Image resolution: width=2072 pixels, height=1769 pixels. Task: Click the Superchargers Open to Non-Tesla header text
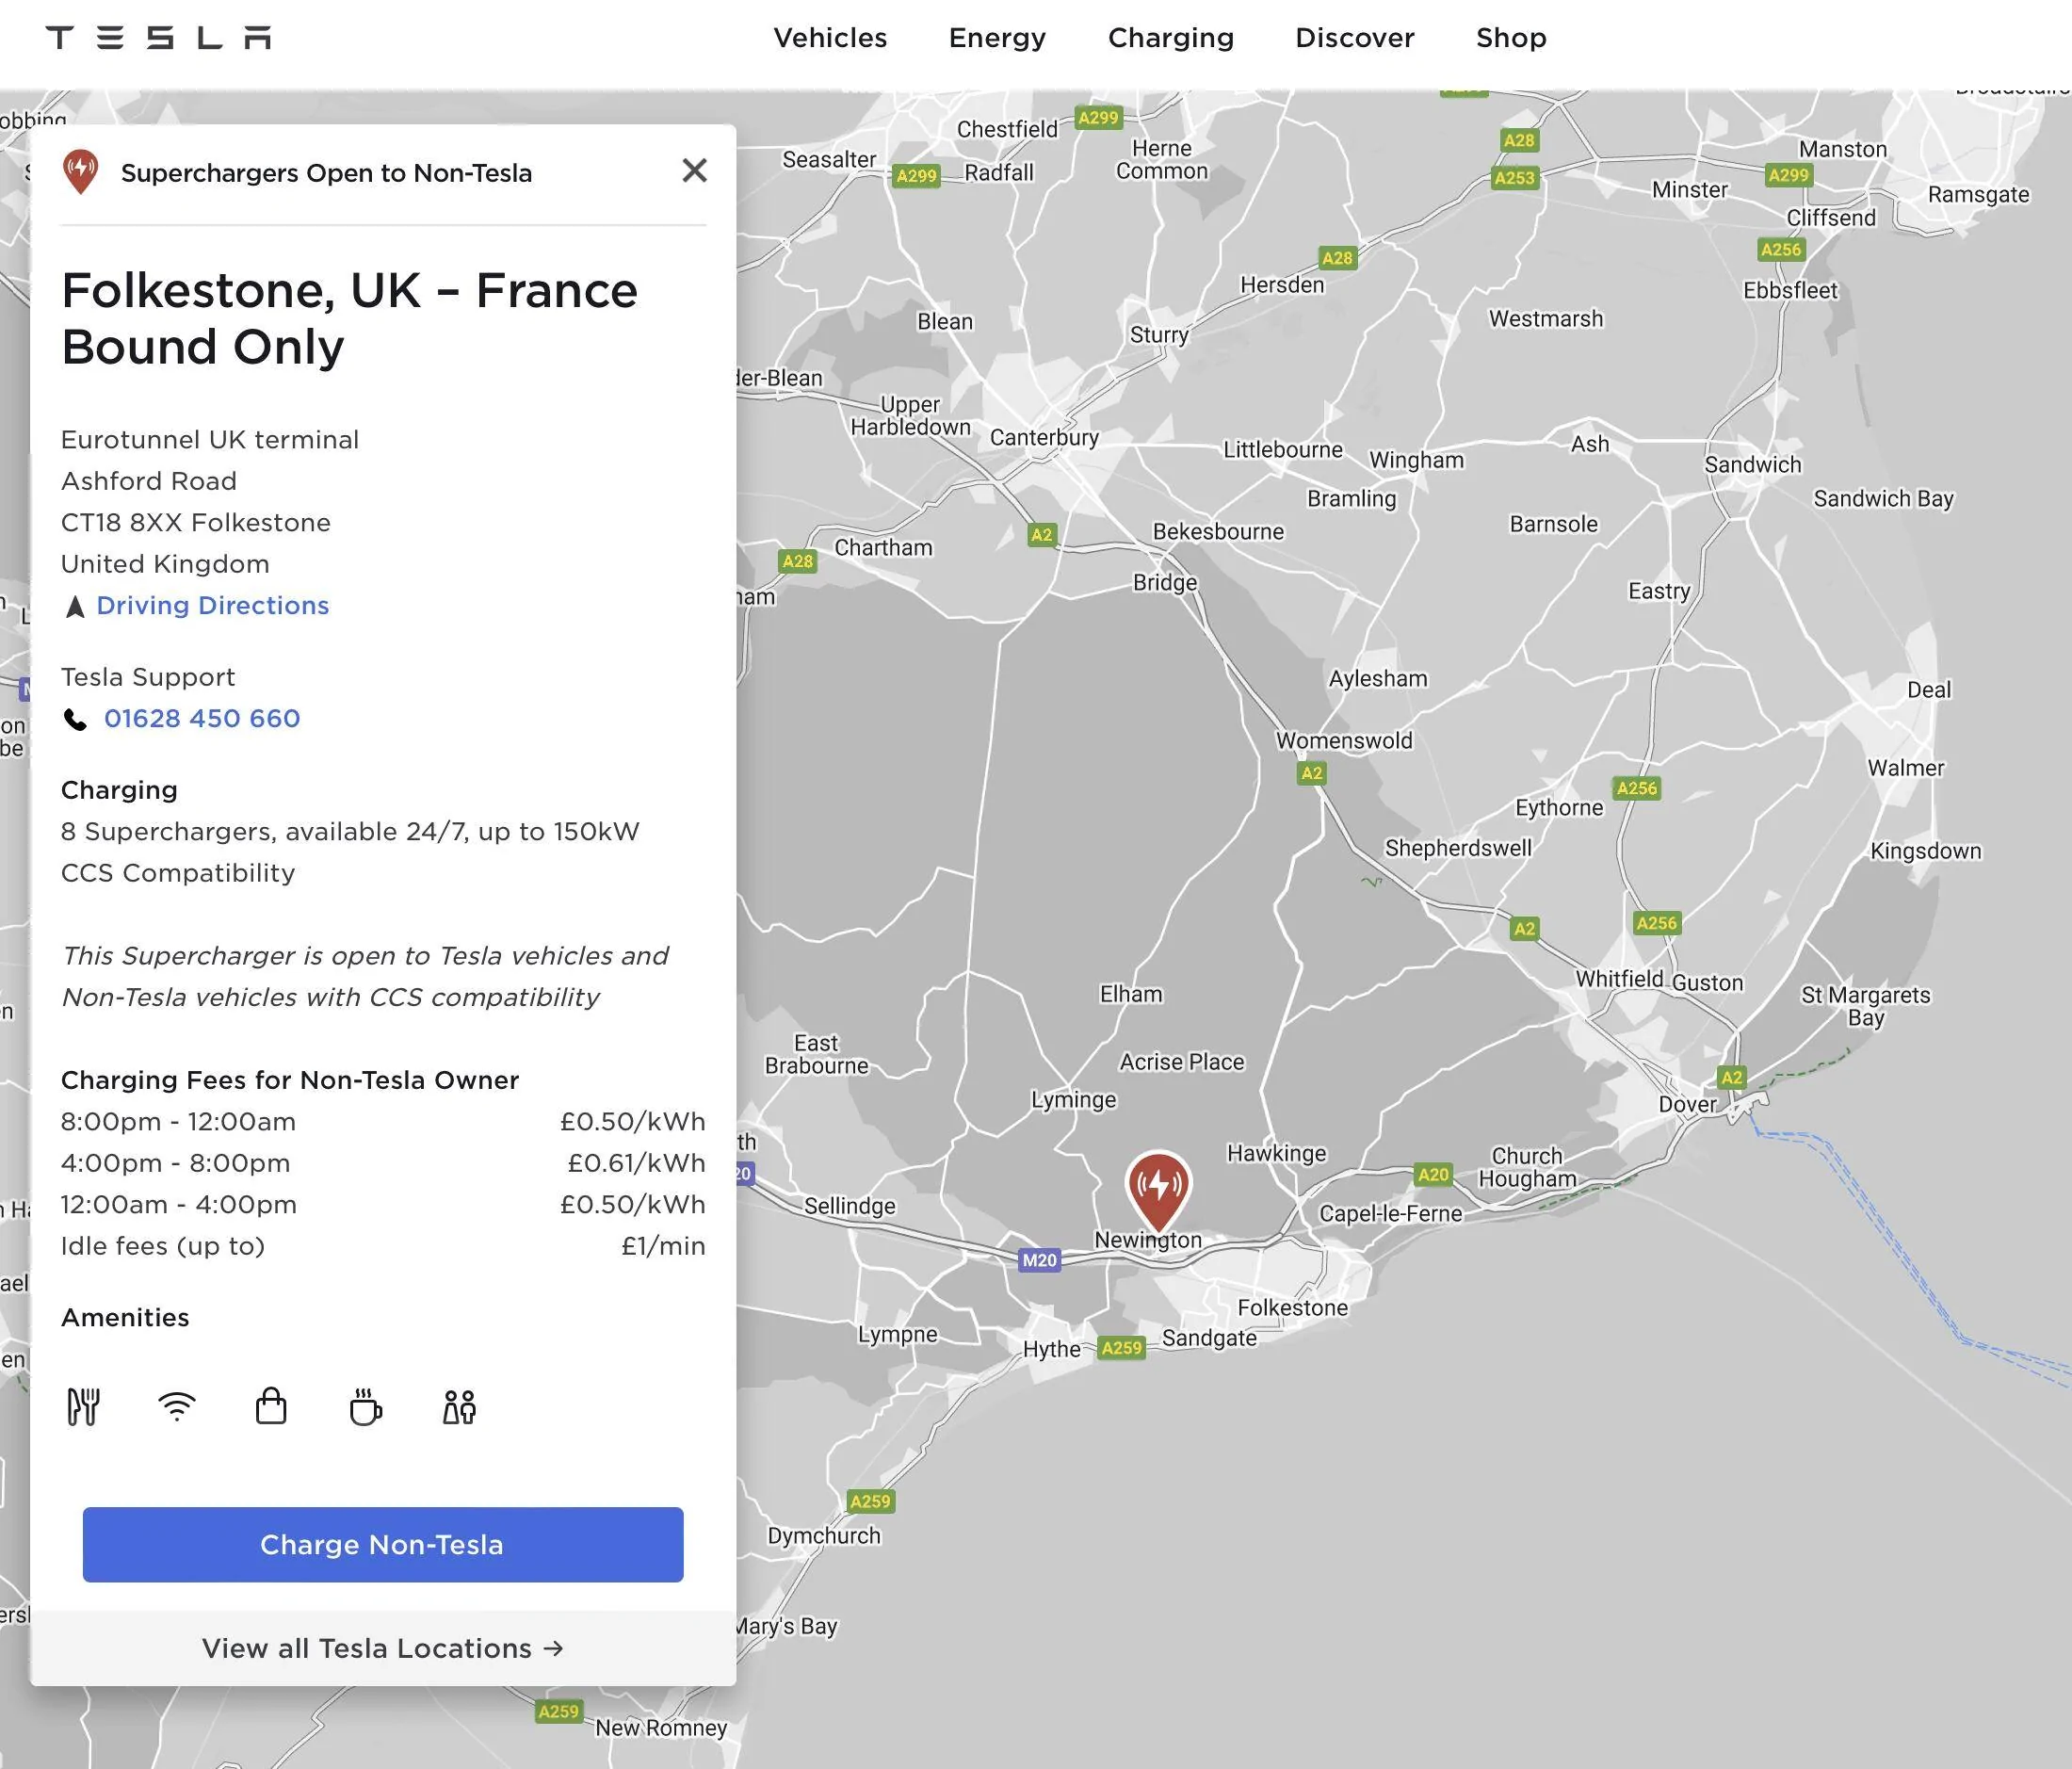click(x=326, y=173)
